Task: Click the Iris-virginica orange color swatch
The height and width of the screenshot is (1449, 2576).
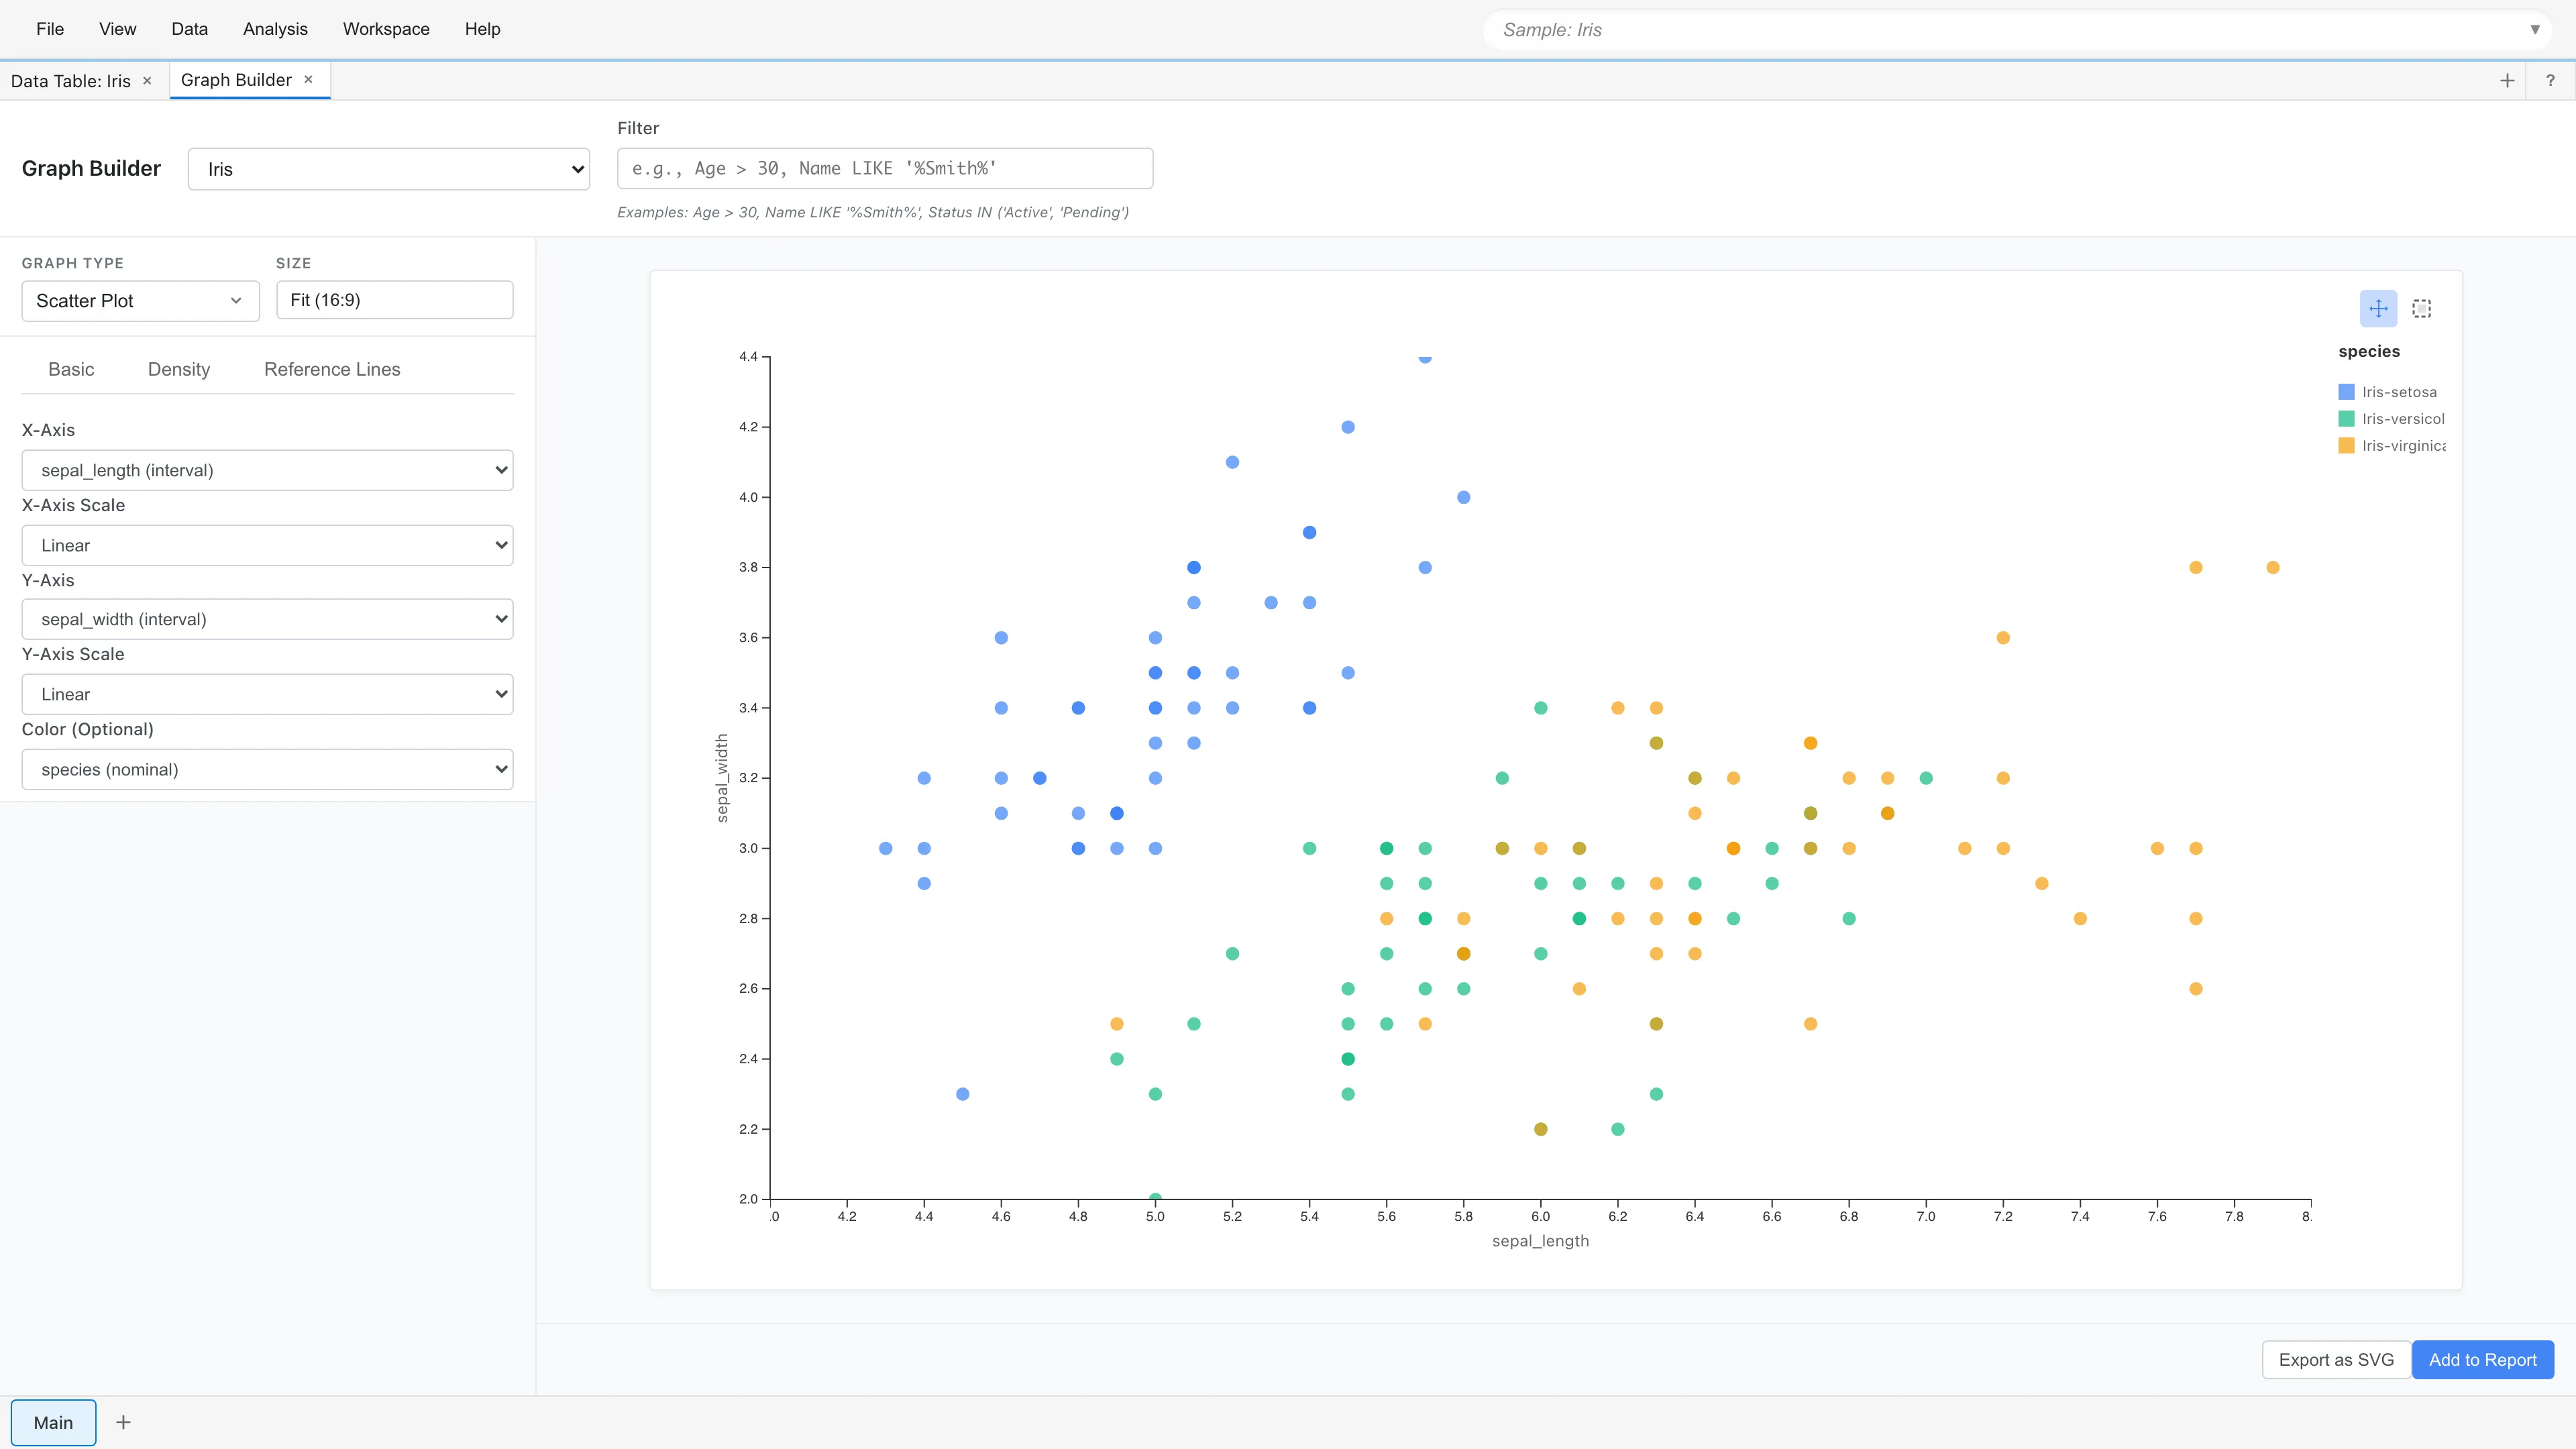Action: pos(2348,446)
